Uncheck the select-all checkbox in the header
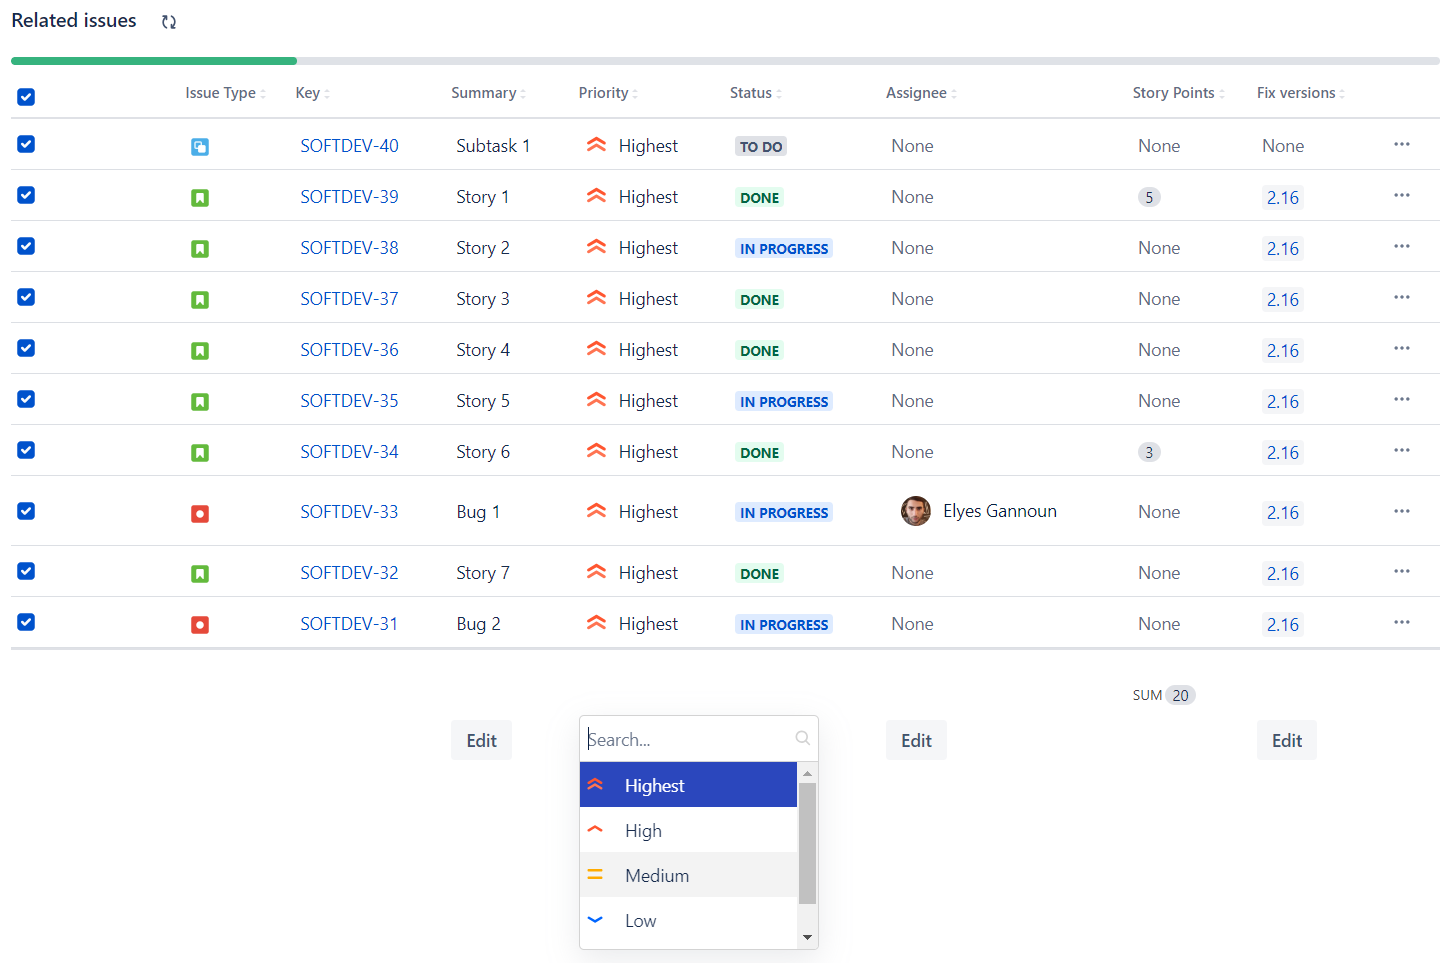This screenshot has height=963, width=1451. (26, 97)
